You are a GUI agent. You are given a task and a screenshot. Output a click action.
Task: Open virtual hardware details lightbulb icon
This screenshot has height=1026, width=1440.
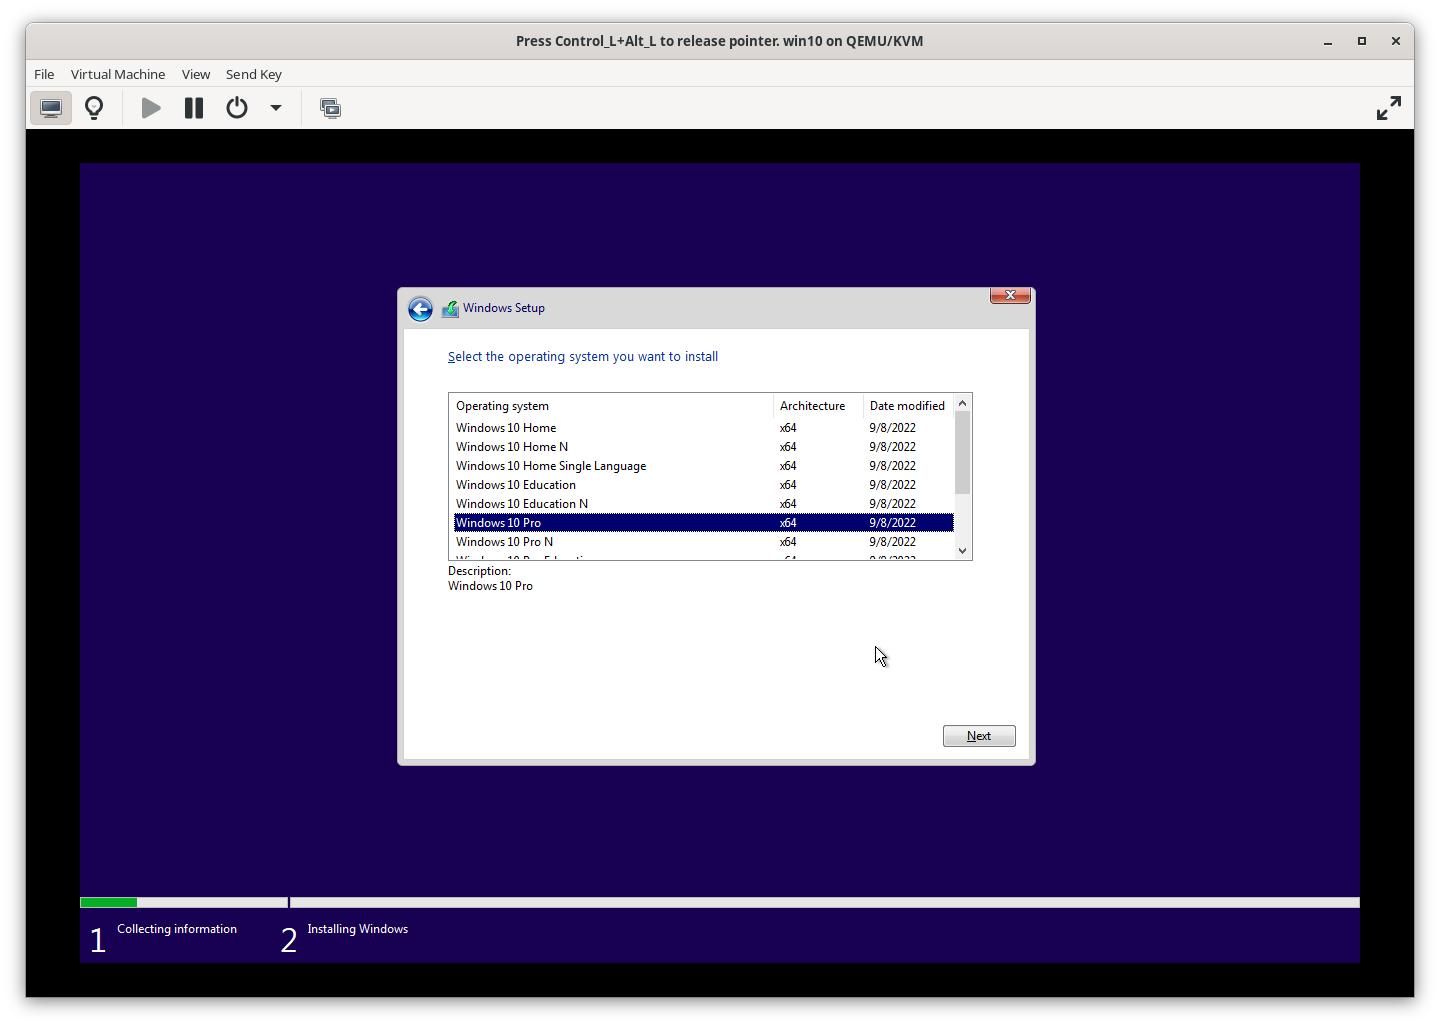tap(94, 108)
